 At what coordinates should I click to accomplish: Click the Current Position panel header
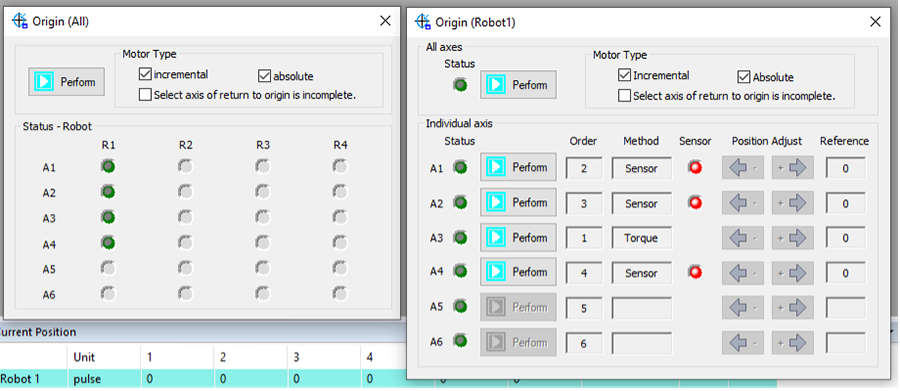click(x=38, y=332)
